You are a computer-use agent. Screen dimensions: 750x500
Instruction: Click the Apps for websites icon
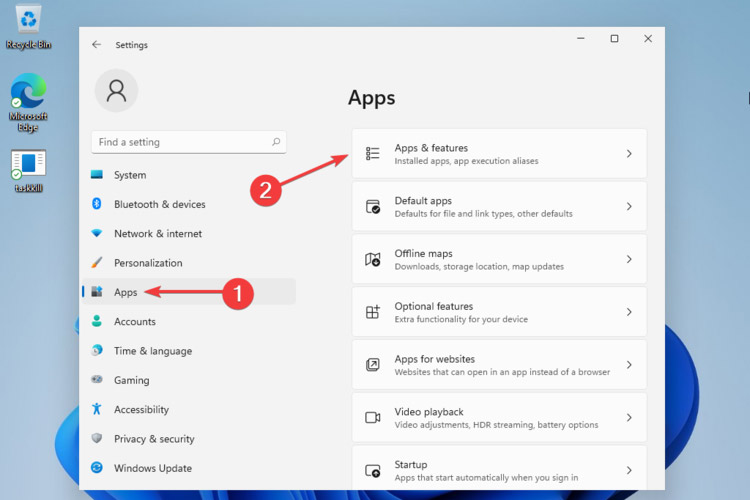[x=373, y=365]
